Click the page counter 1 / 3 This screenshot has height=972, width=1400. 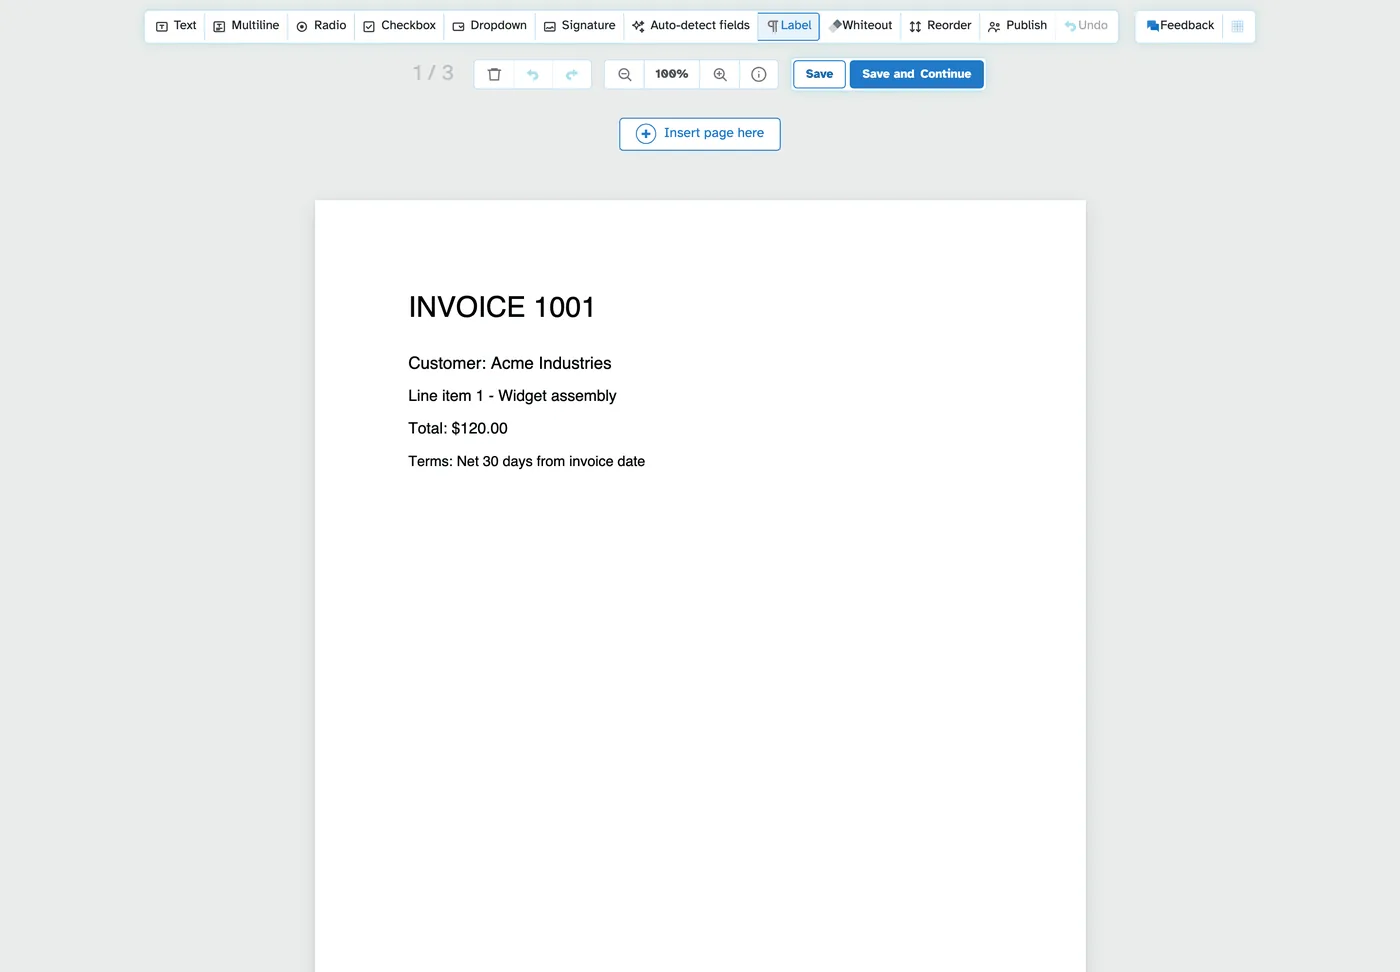433,73
